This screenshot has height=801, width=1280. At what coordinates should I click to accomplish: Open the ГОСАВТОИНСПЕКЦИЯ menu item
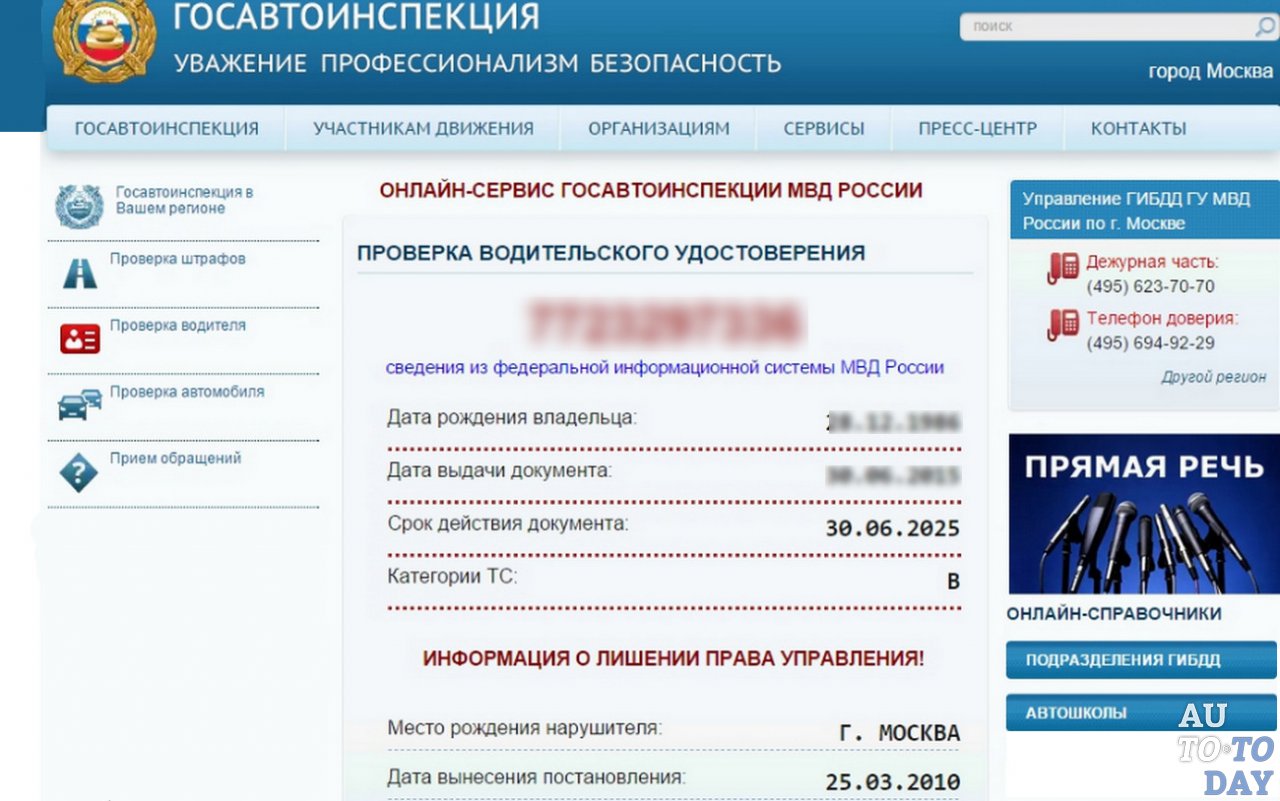point(167,128)
